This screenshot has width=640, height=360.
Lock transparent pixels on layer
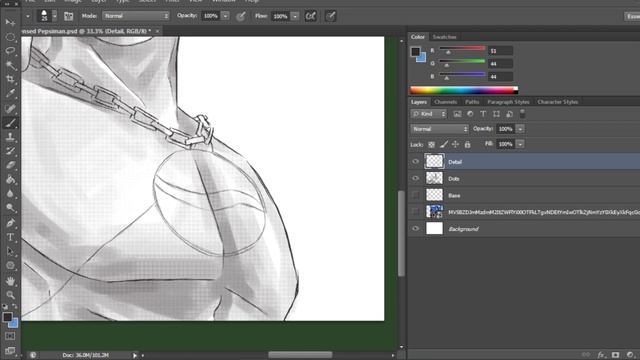point(431,144)
